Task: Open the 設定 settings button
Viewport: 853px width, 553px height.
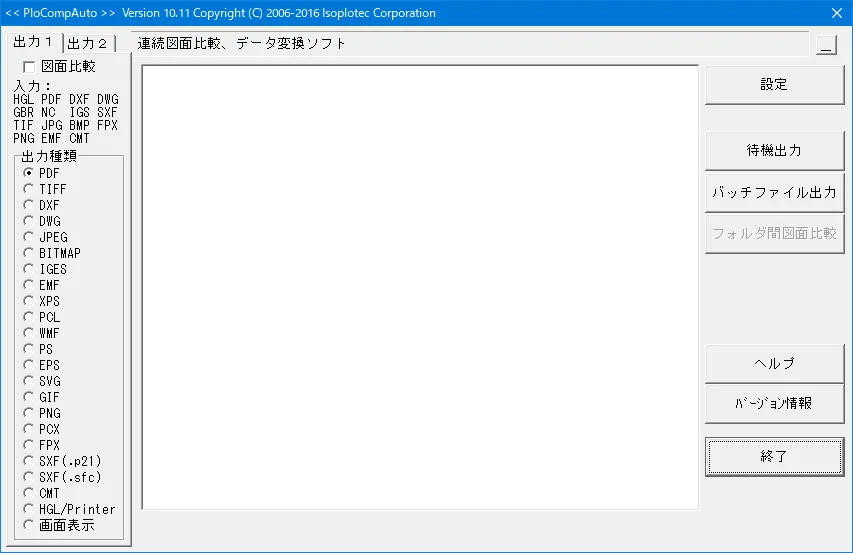Action: (774, 85)
